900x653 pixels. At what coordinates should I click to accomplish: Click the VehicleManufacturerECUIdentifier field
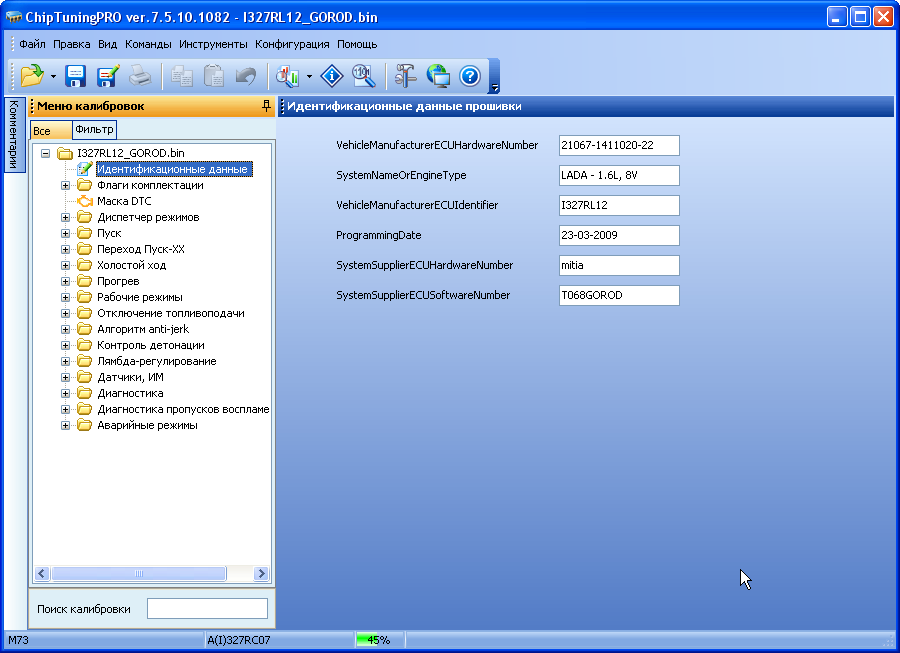(x=619, y=205)
